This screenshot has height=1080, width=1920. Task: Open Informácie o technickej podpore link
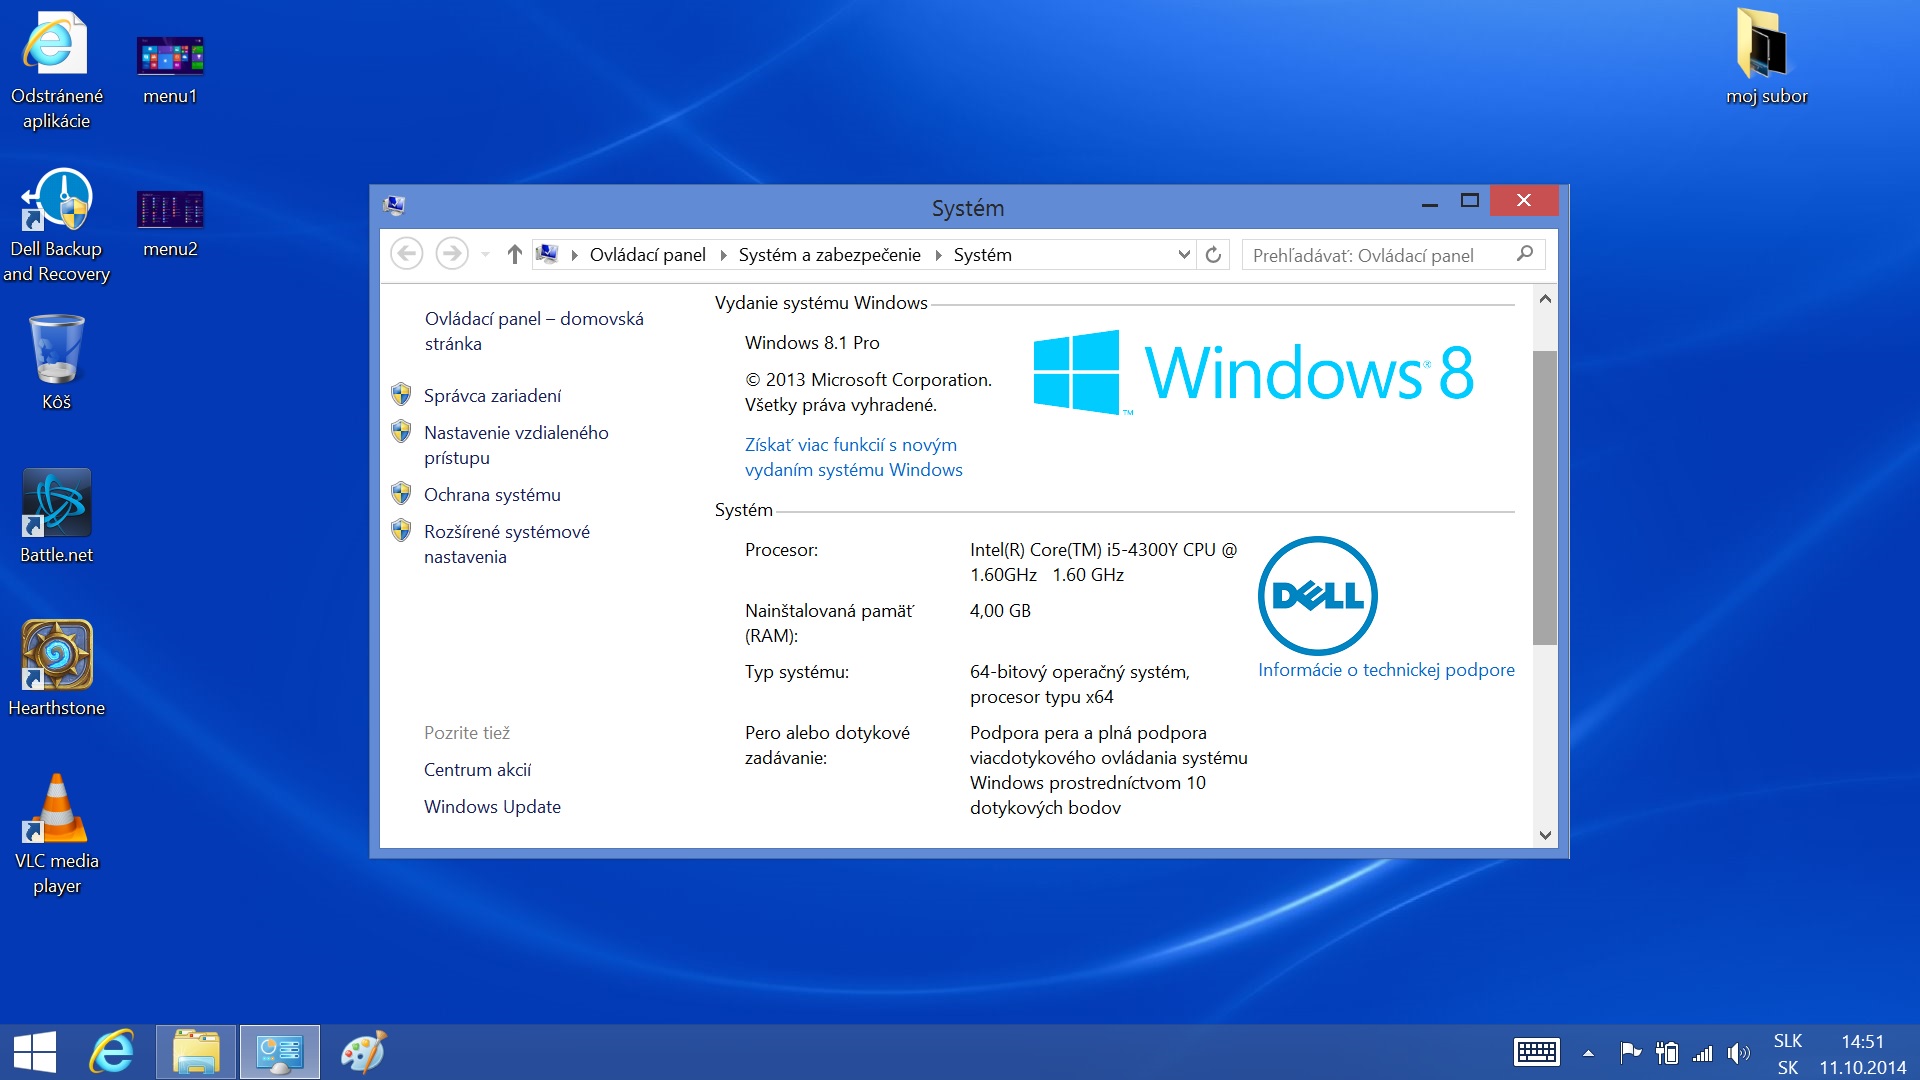(1386, 669)
